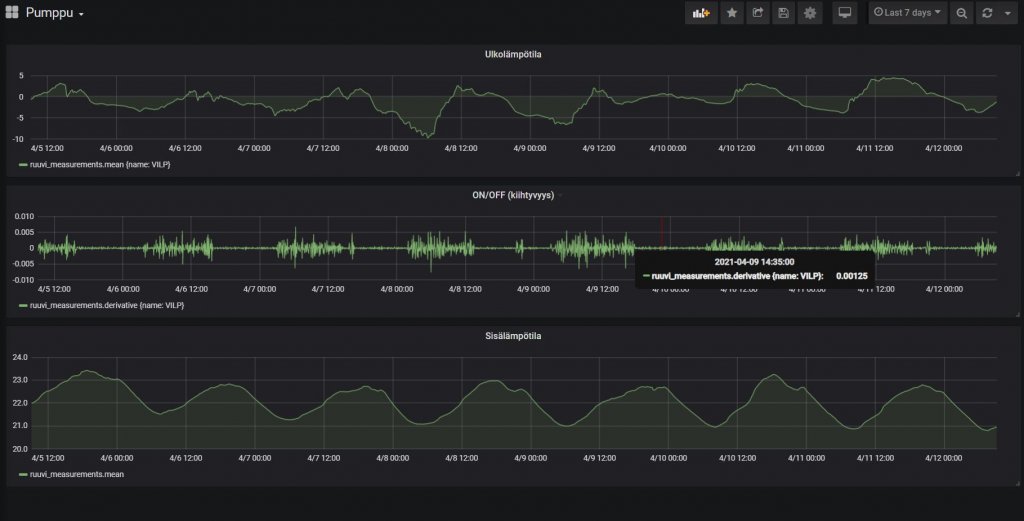Click the Grafana grid icon beside Pumppu
1024x521 pixels.
[13, 14]
